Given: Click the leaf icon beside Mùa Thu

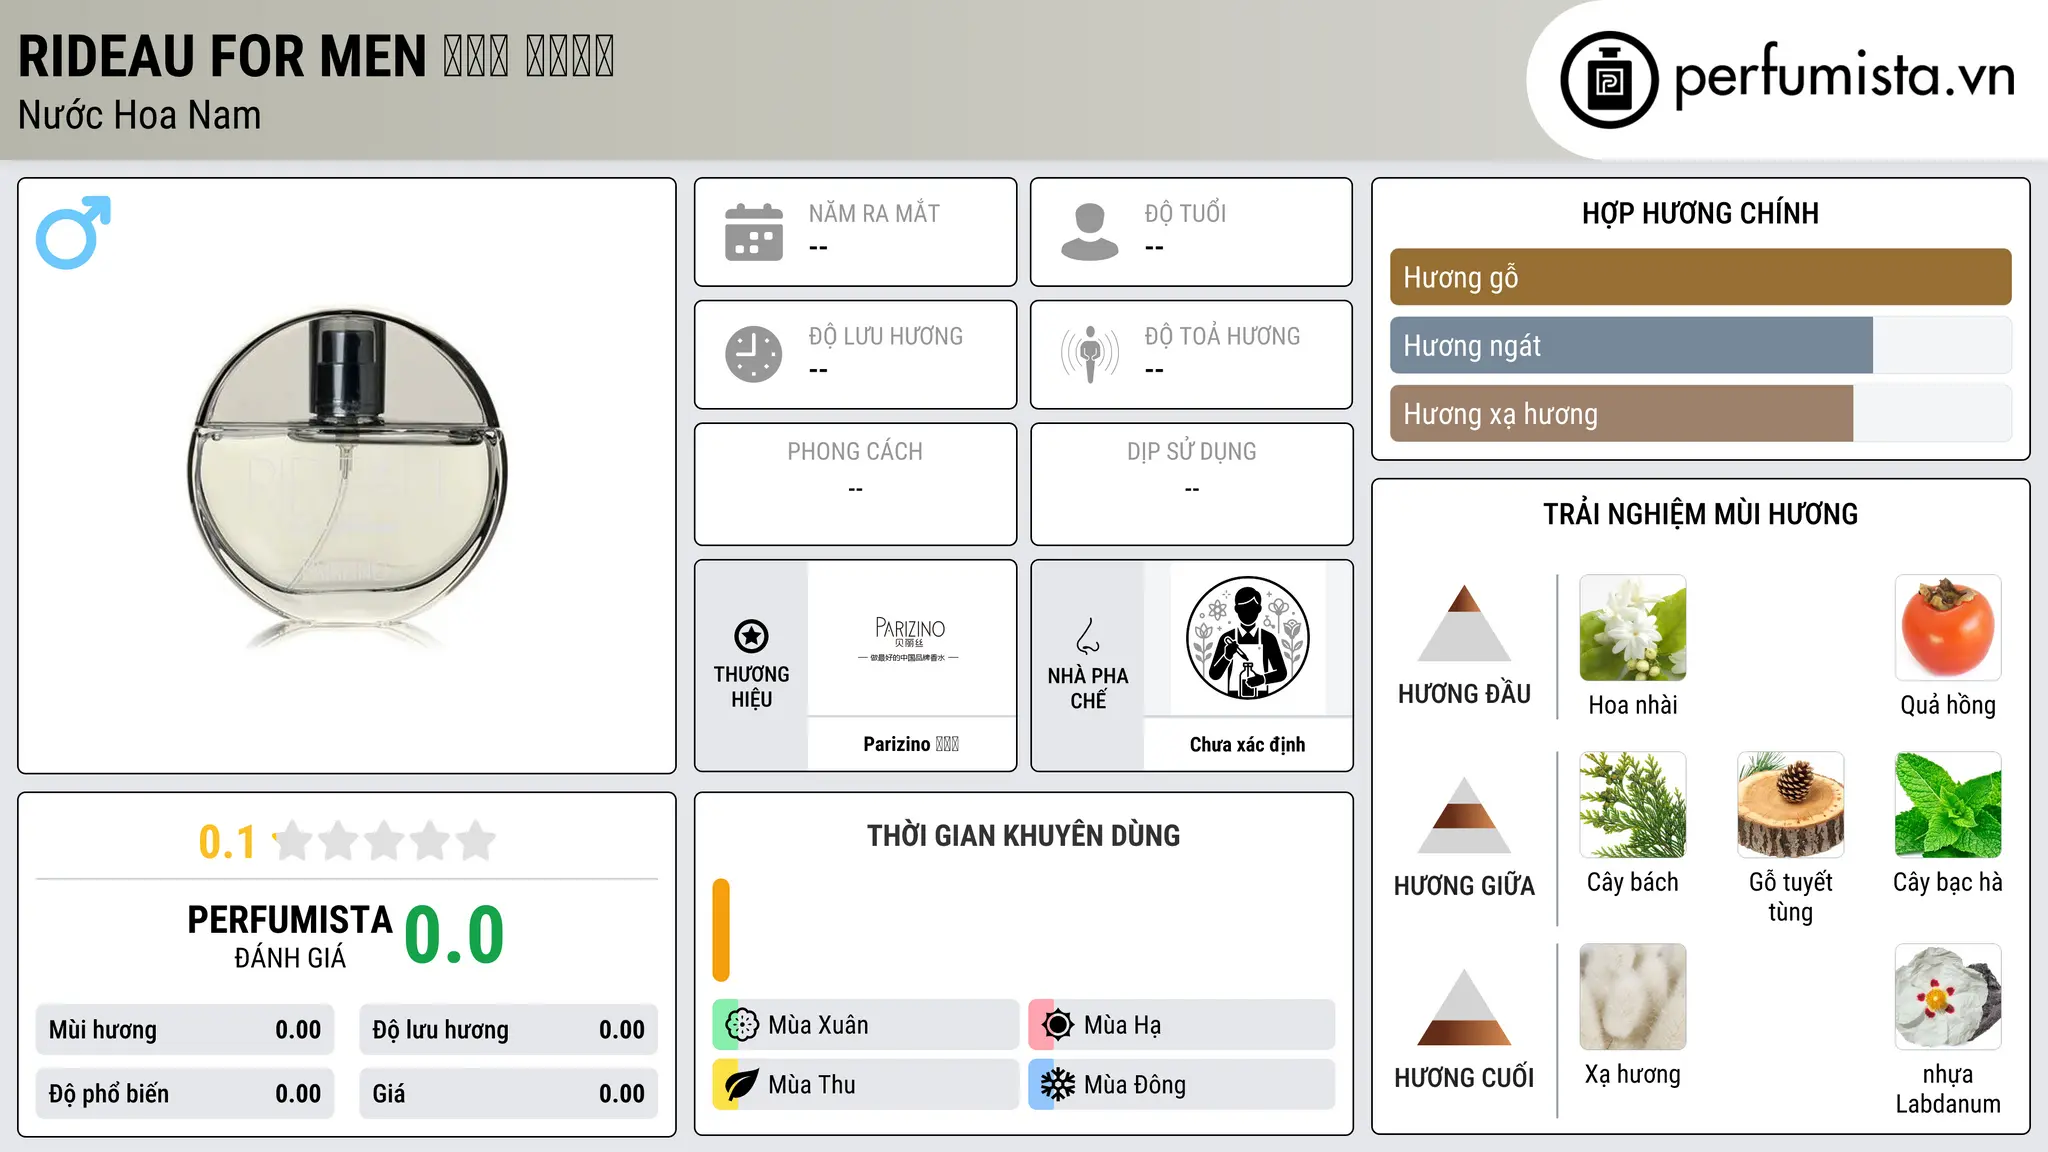Looking at the screenshot, I should pos(742,1085).
